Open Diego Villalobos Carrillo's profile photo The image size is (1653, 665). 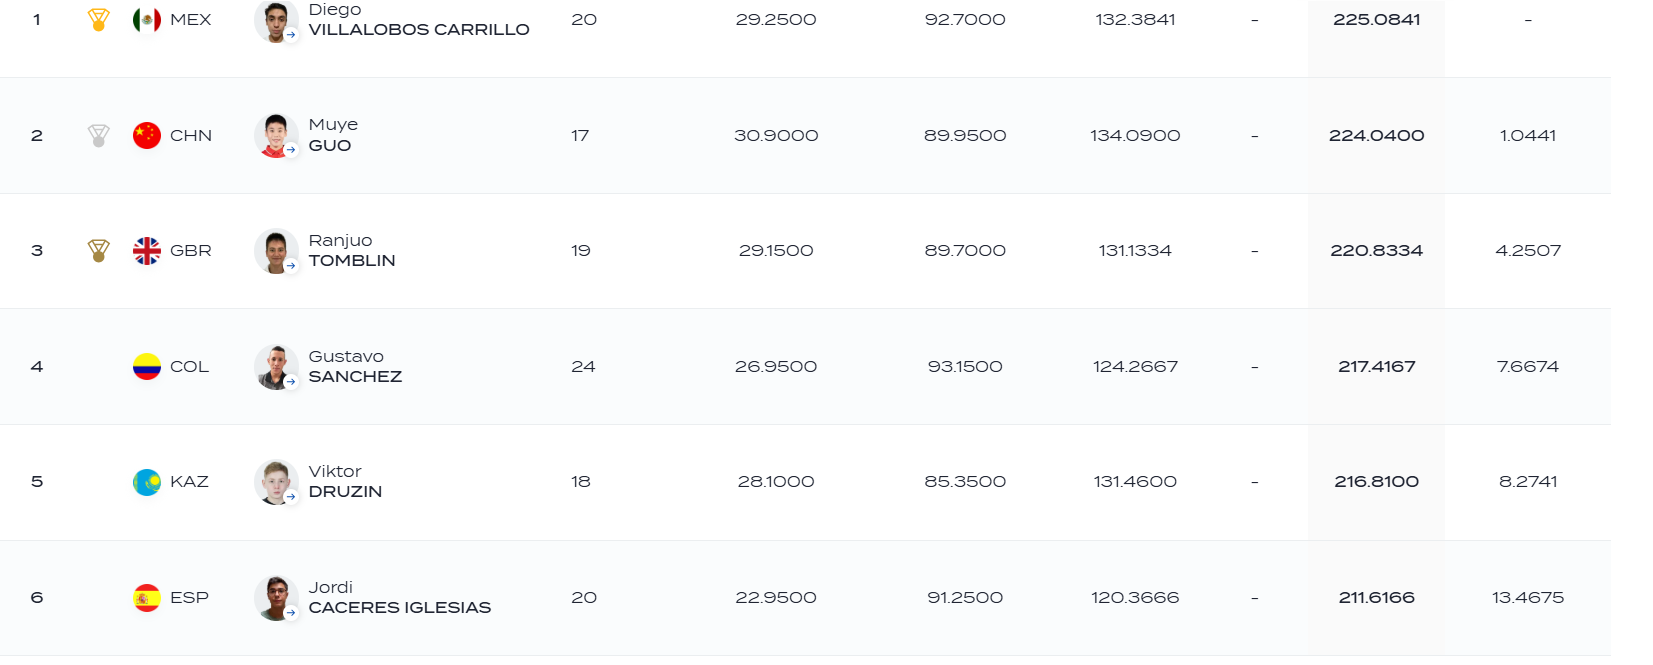pyautogui.click(x=276, y=21)
